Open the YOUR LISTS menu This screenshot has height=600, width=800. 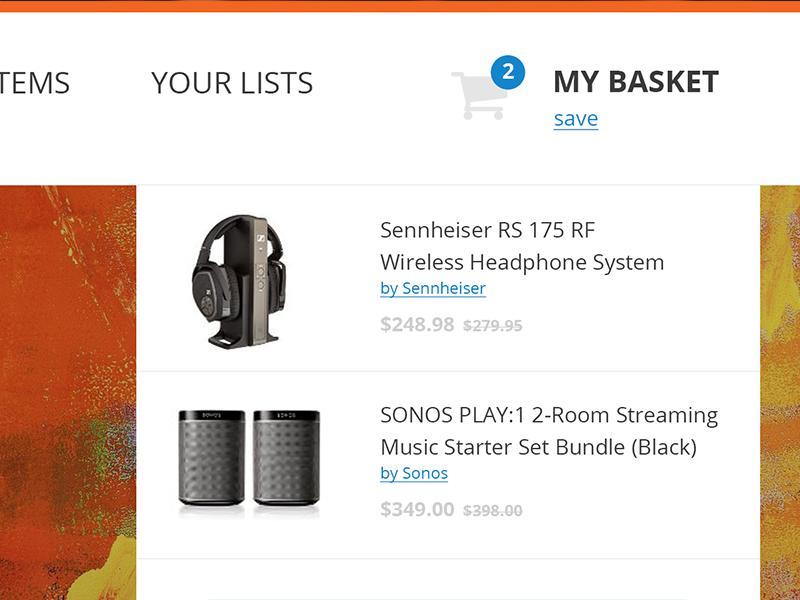pos(232,83)
